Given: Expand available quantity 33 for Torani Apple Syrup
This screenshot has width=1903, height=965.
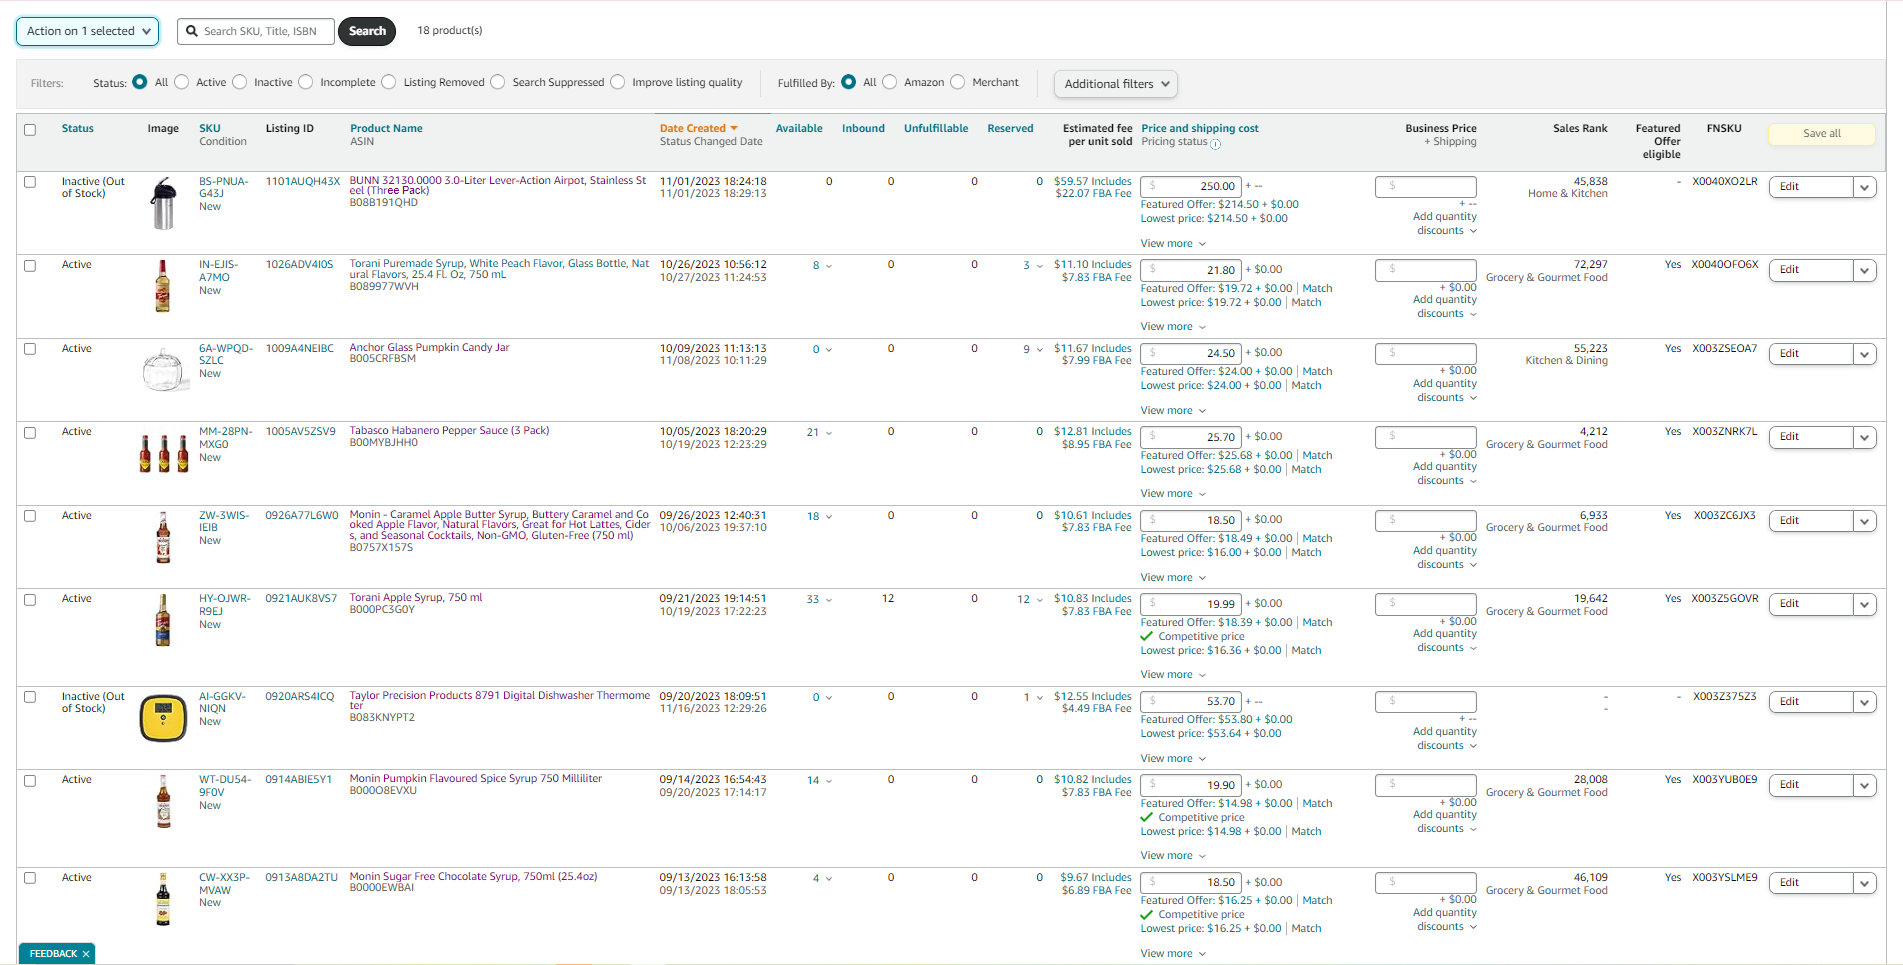Looking at the screenshot, I should (x=820, y=600).
